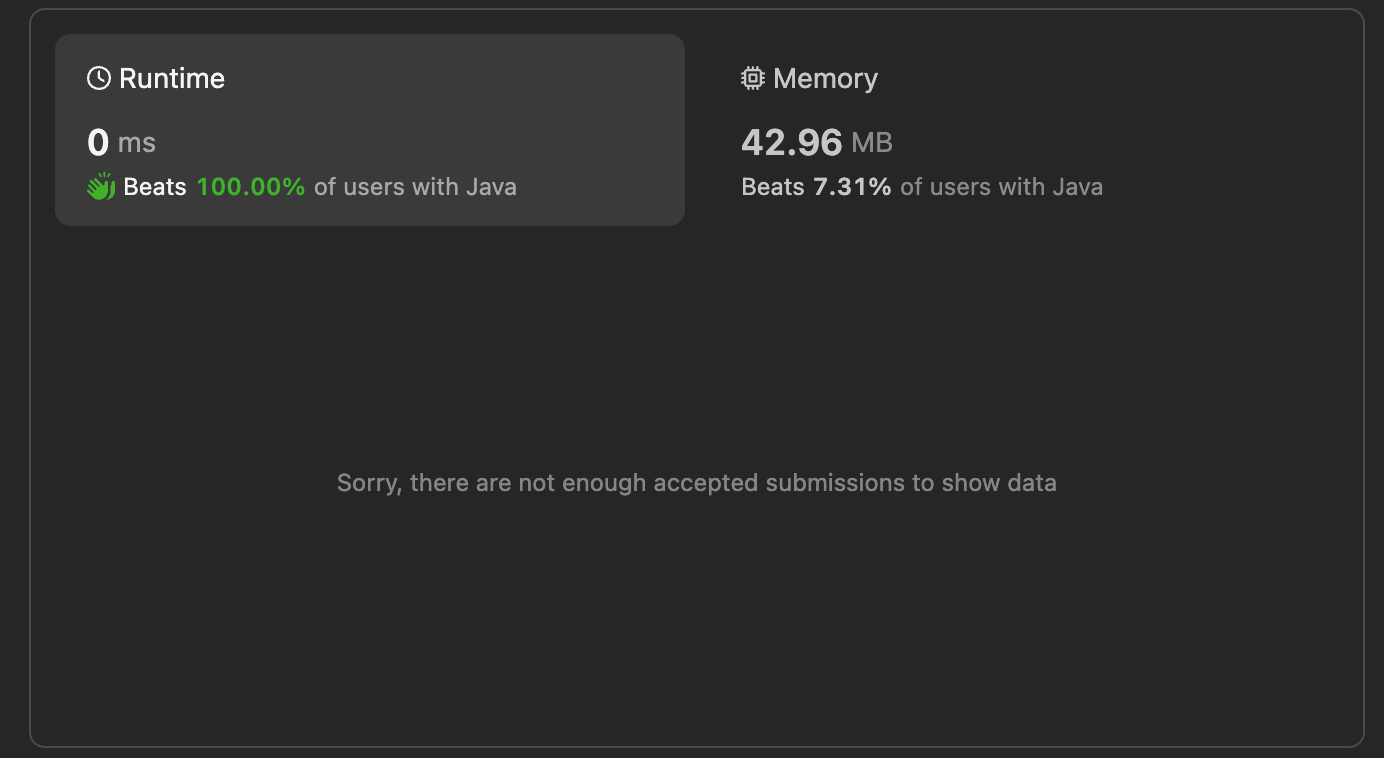Click the Memory heading text

point(826,78)
